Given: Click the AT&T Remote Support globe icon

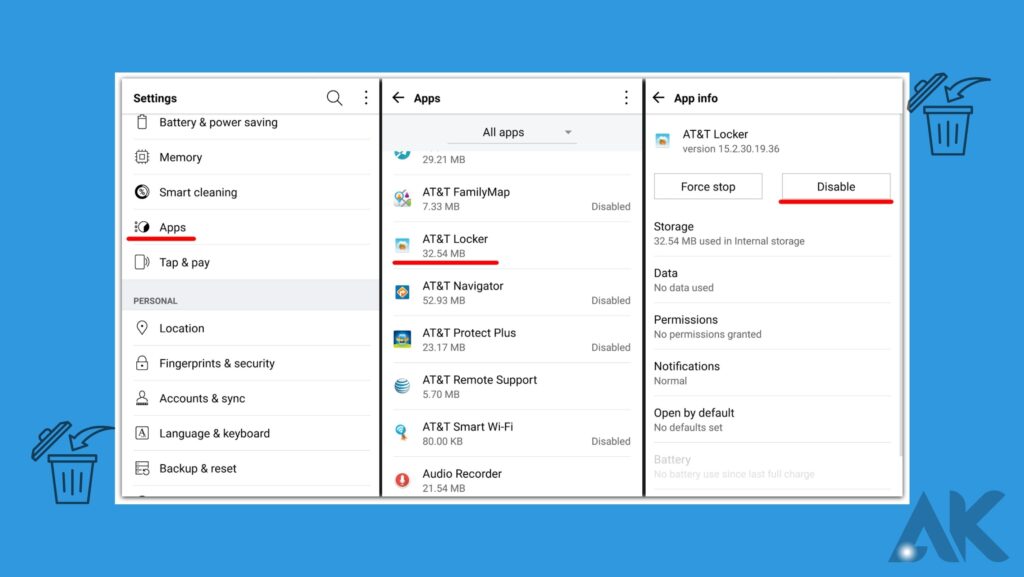Looking at the screenshot, I should (x=402, y=386).
